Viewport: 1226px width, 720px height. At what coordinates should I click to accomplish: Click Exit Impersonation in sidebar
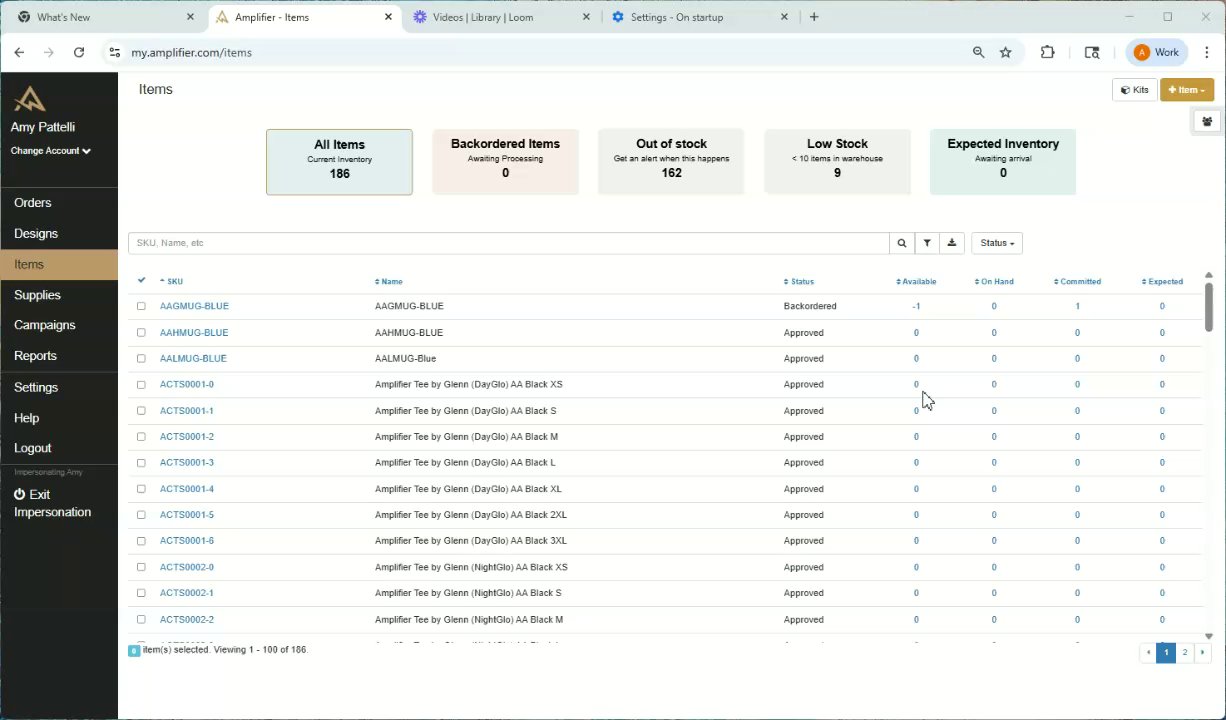click(52, 503)
